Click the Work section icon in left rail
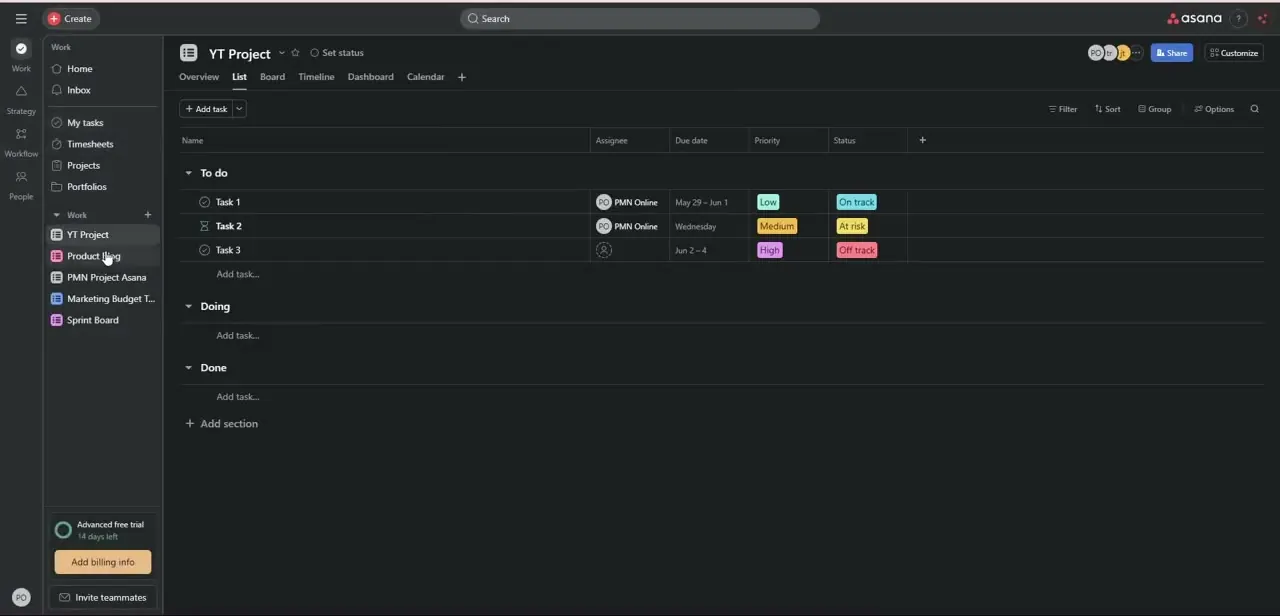 21,49
